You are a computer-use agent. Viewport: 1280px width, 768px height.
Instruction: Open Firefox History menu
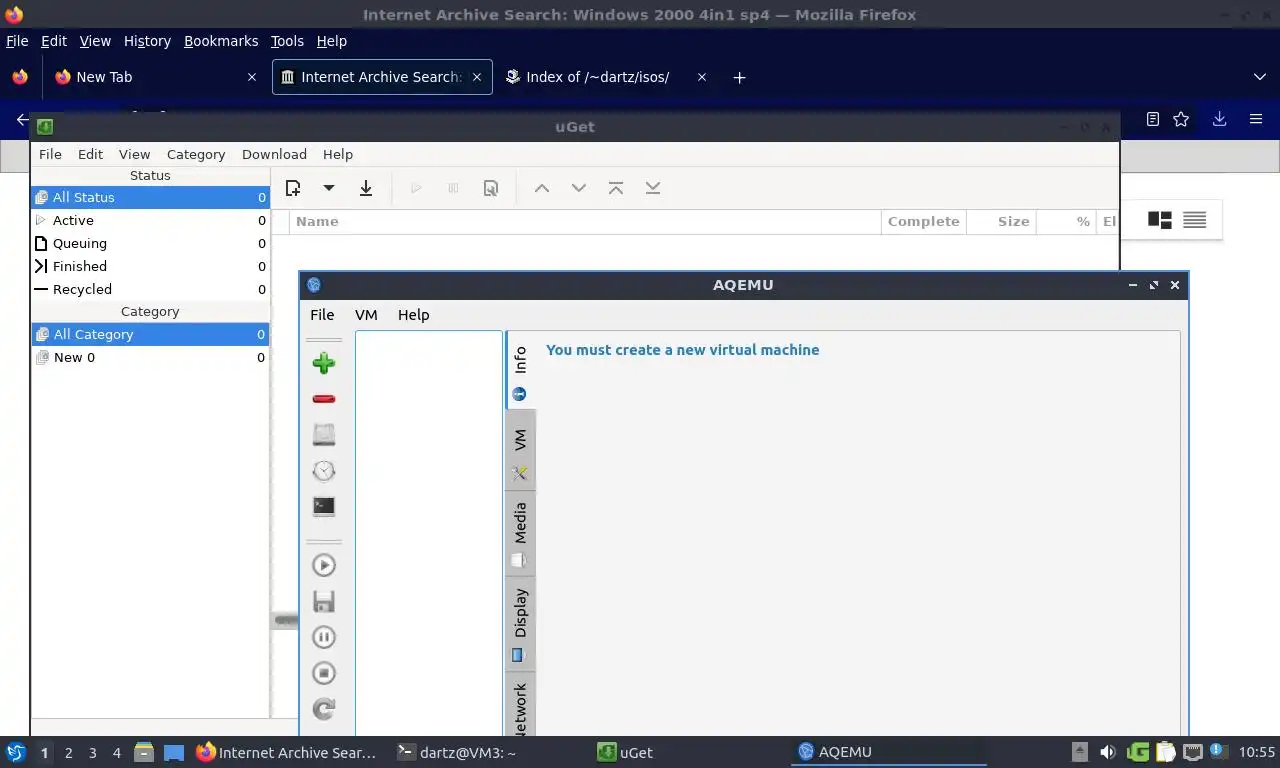147,41
